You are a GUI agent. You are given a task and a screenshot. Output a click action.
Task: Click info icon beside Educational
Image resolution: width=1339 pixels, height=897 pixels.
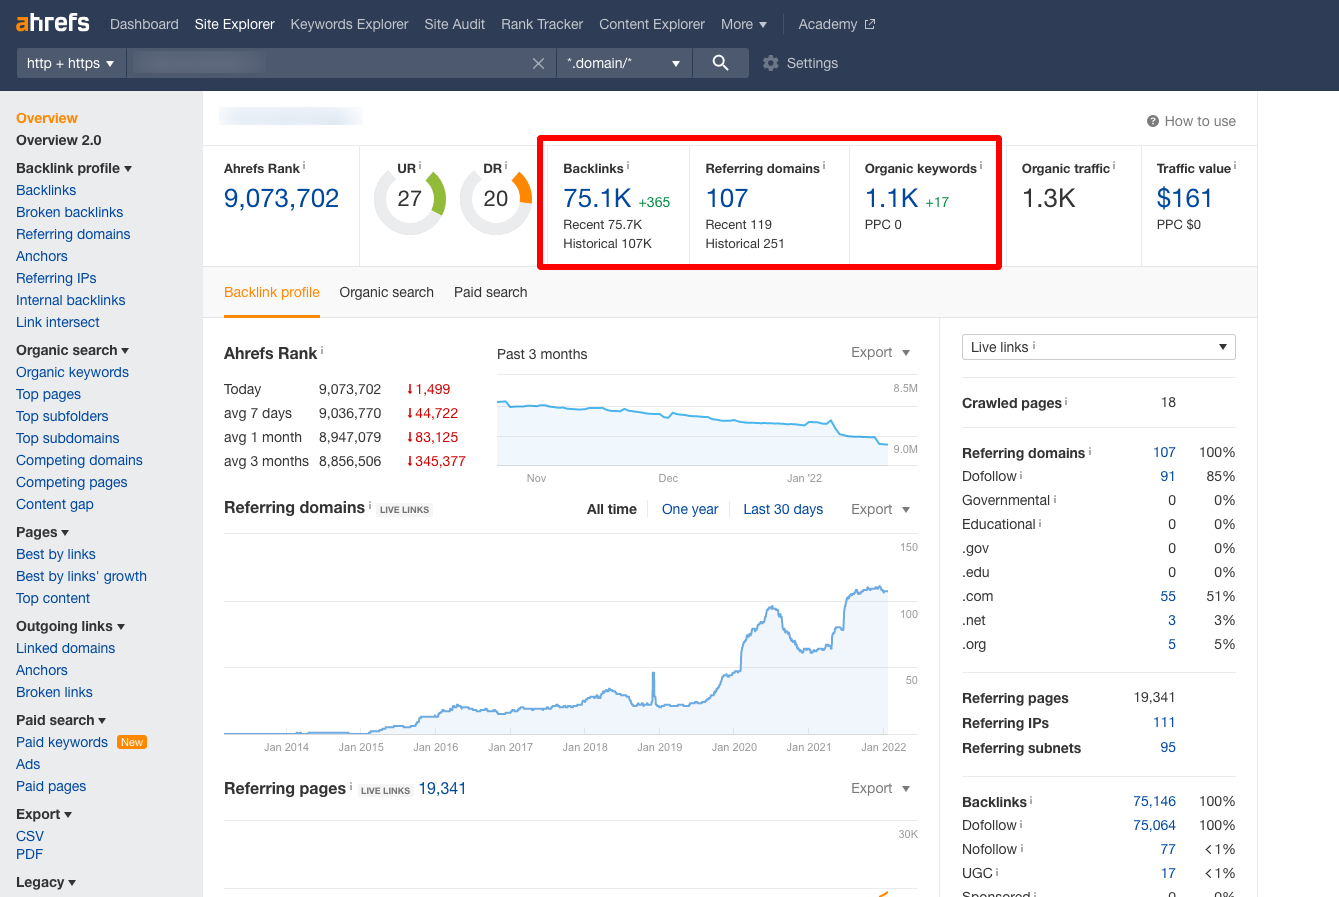click(1040, 522)
